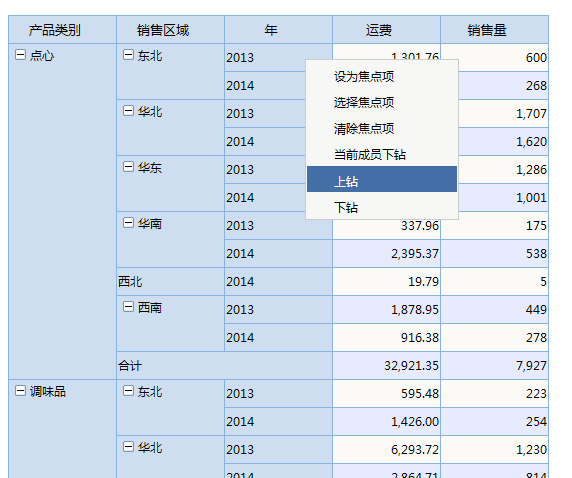Screen dimensions: 572x478
Task: Click freight value 1,426.00
Action: coord(386,421)
